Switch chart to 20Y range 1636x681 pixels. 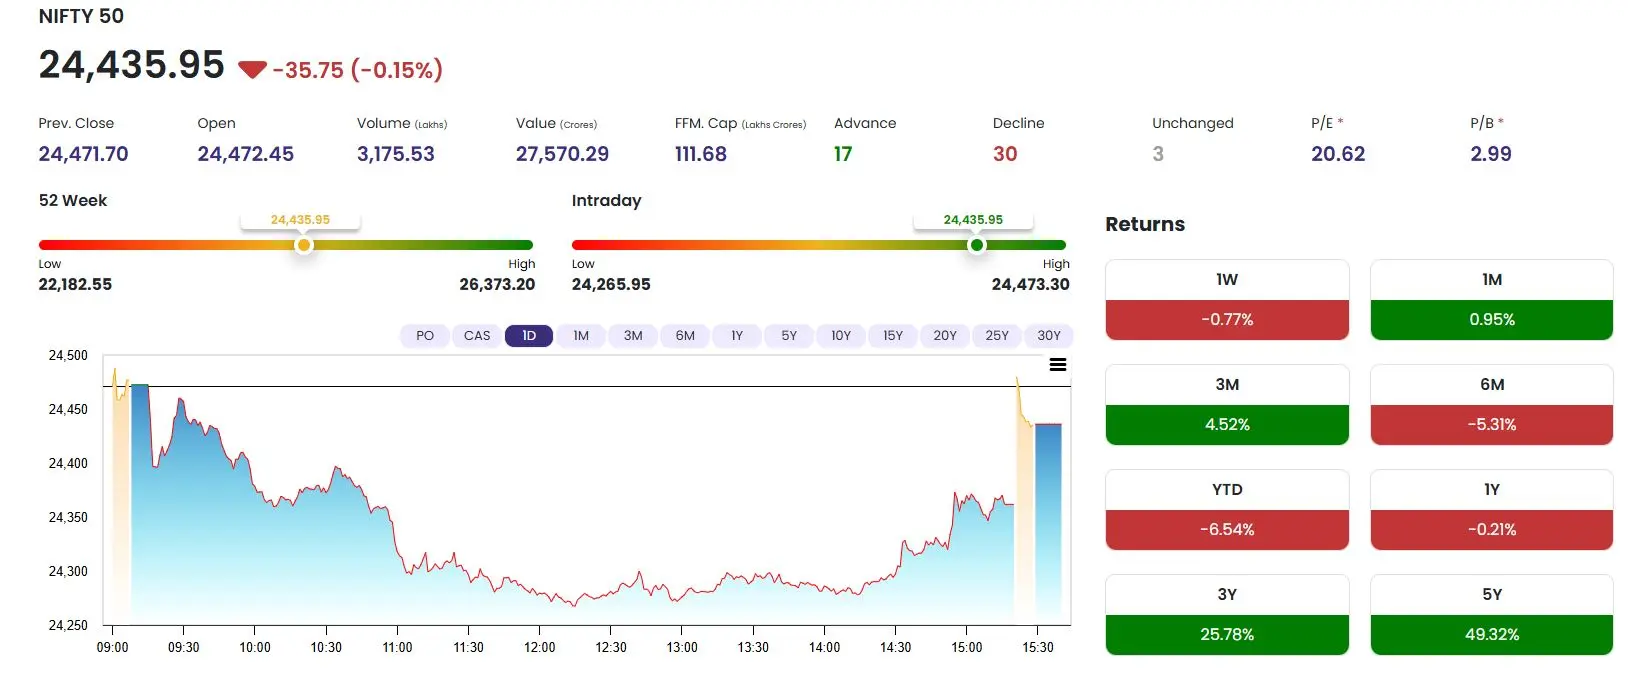click(945, 336)
